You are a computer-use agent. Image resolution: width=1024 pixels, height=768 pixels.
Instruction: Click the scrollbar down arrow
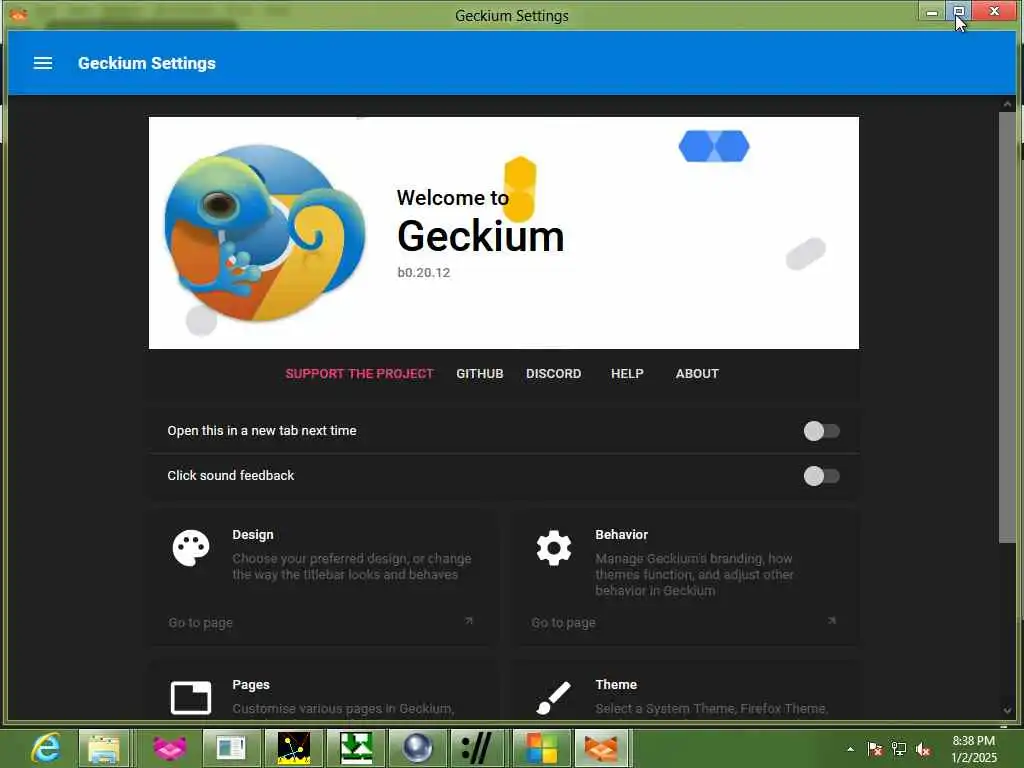pyautogui.click(x=1007, y=711)
